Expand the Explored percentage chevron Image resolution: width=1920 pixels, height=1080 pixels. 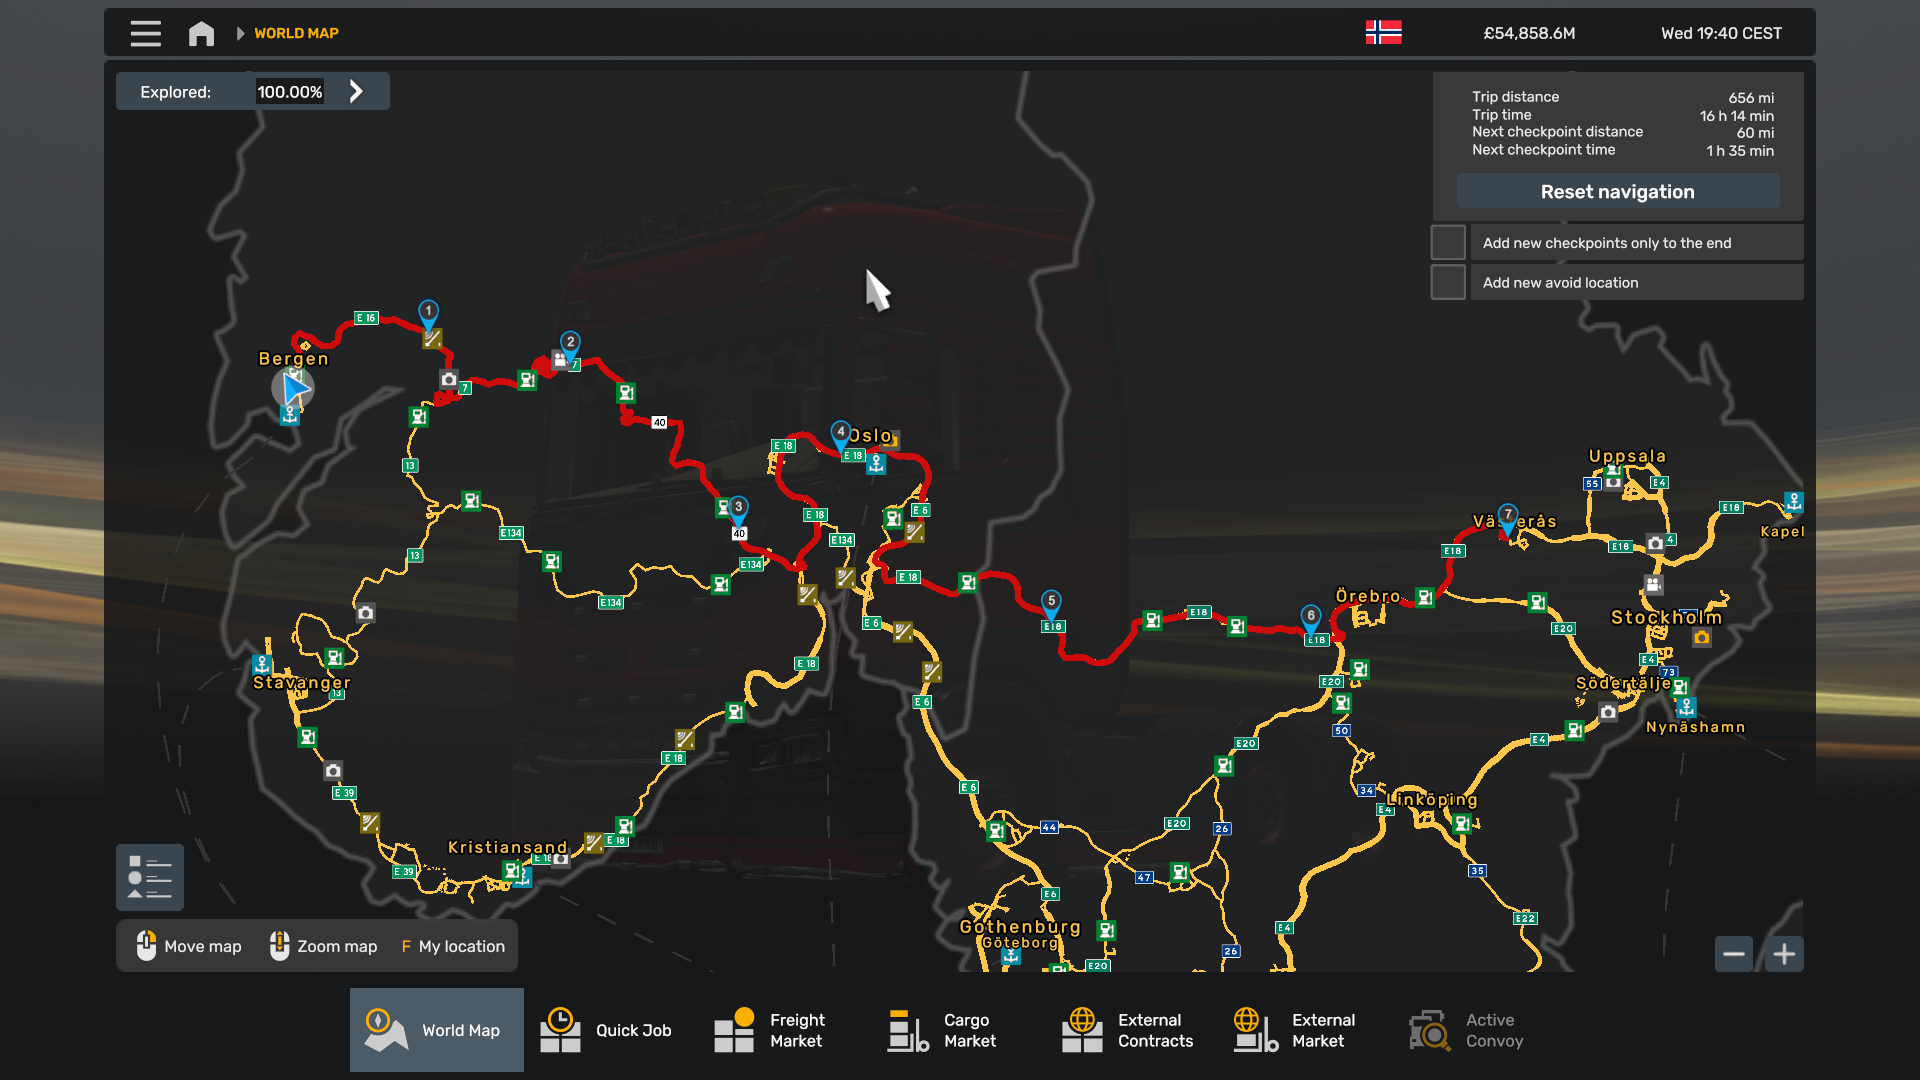click(x=356, y=91)
